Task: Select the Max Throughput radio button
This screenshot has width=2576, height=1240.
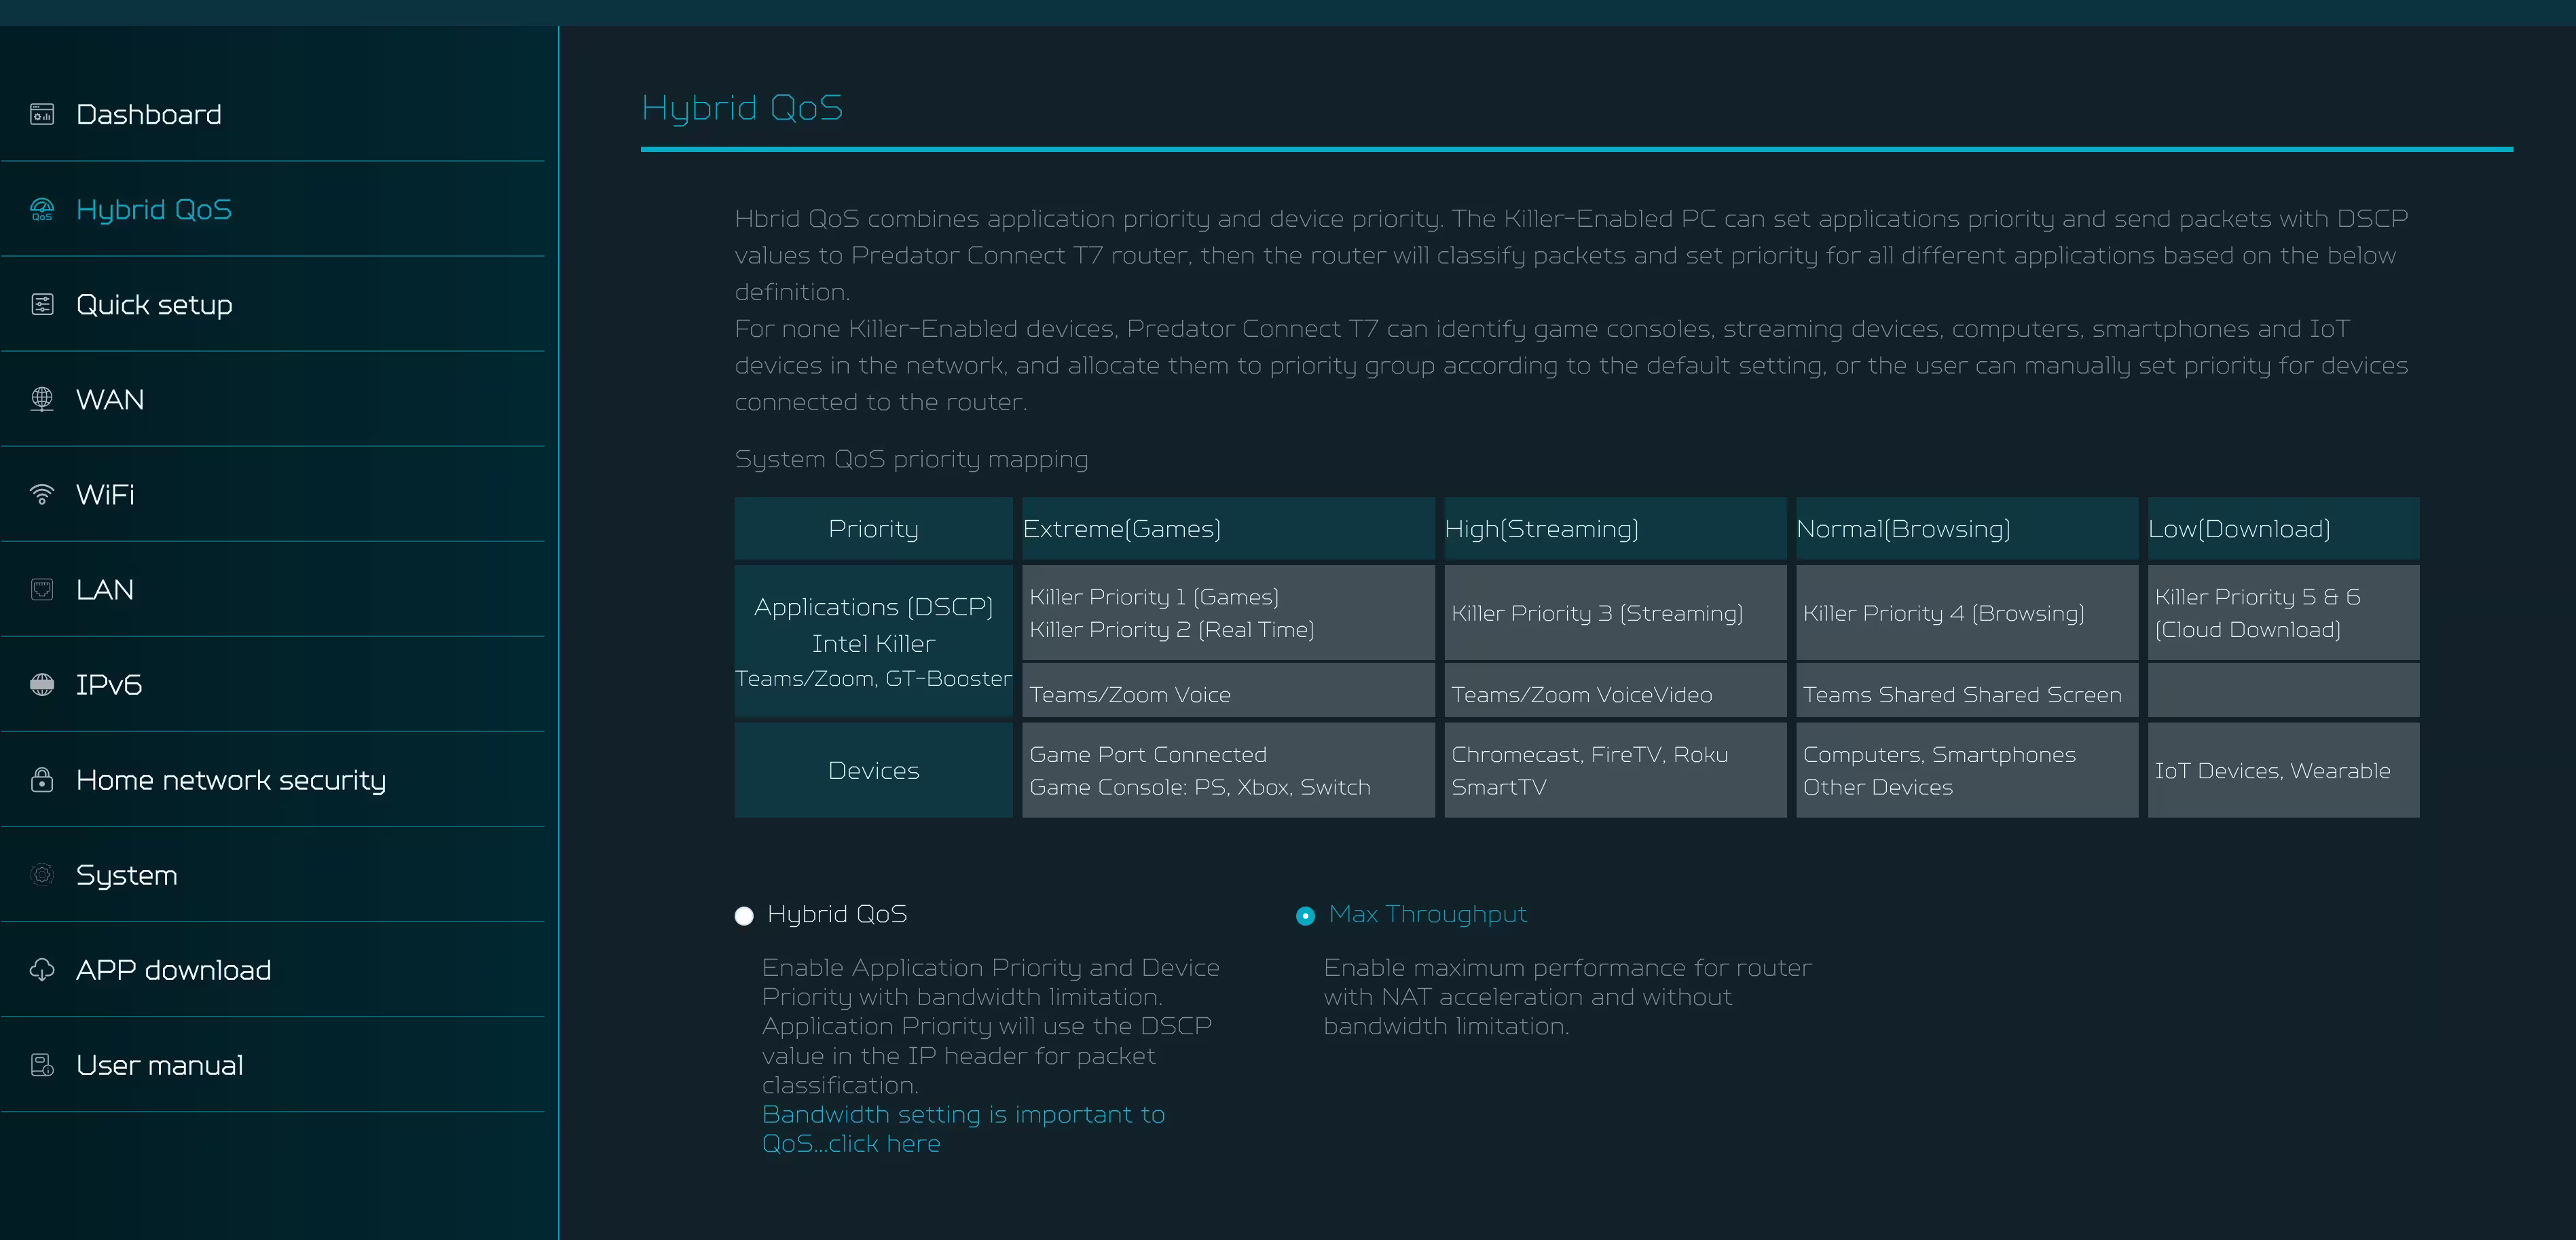Action: pos(1305,916)
